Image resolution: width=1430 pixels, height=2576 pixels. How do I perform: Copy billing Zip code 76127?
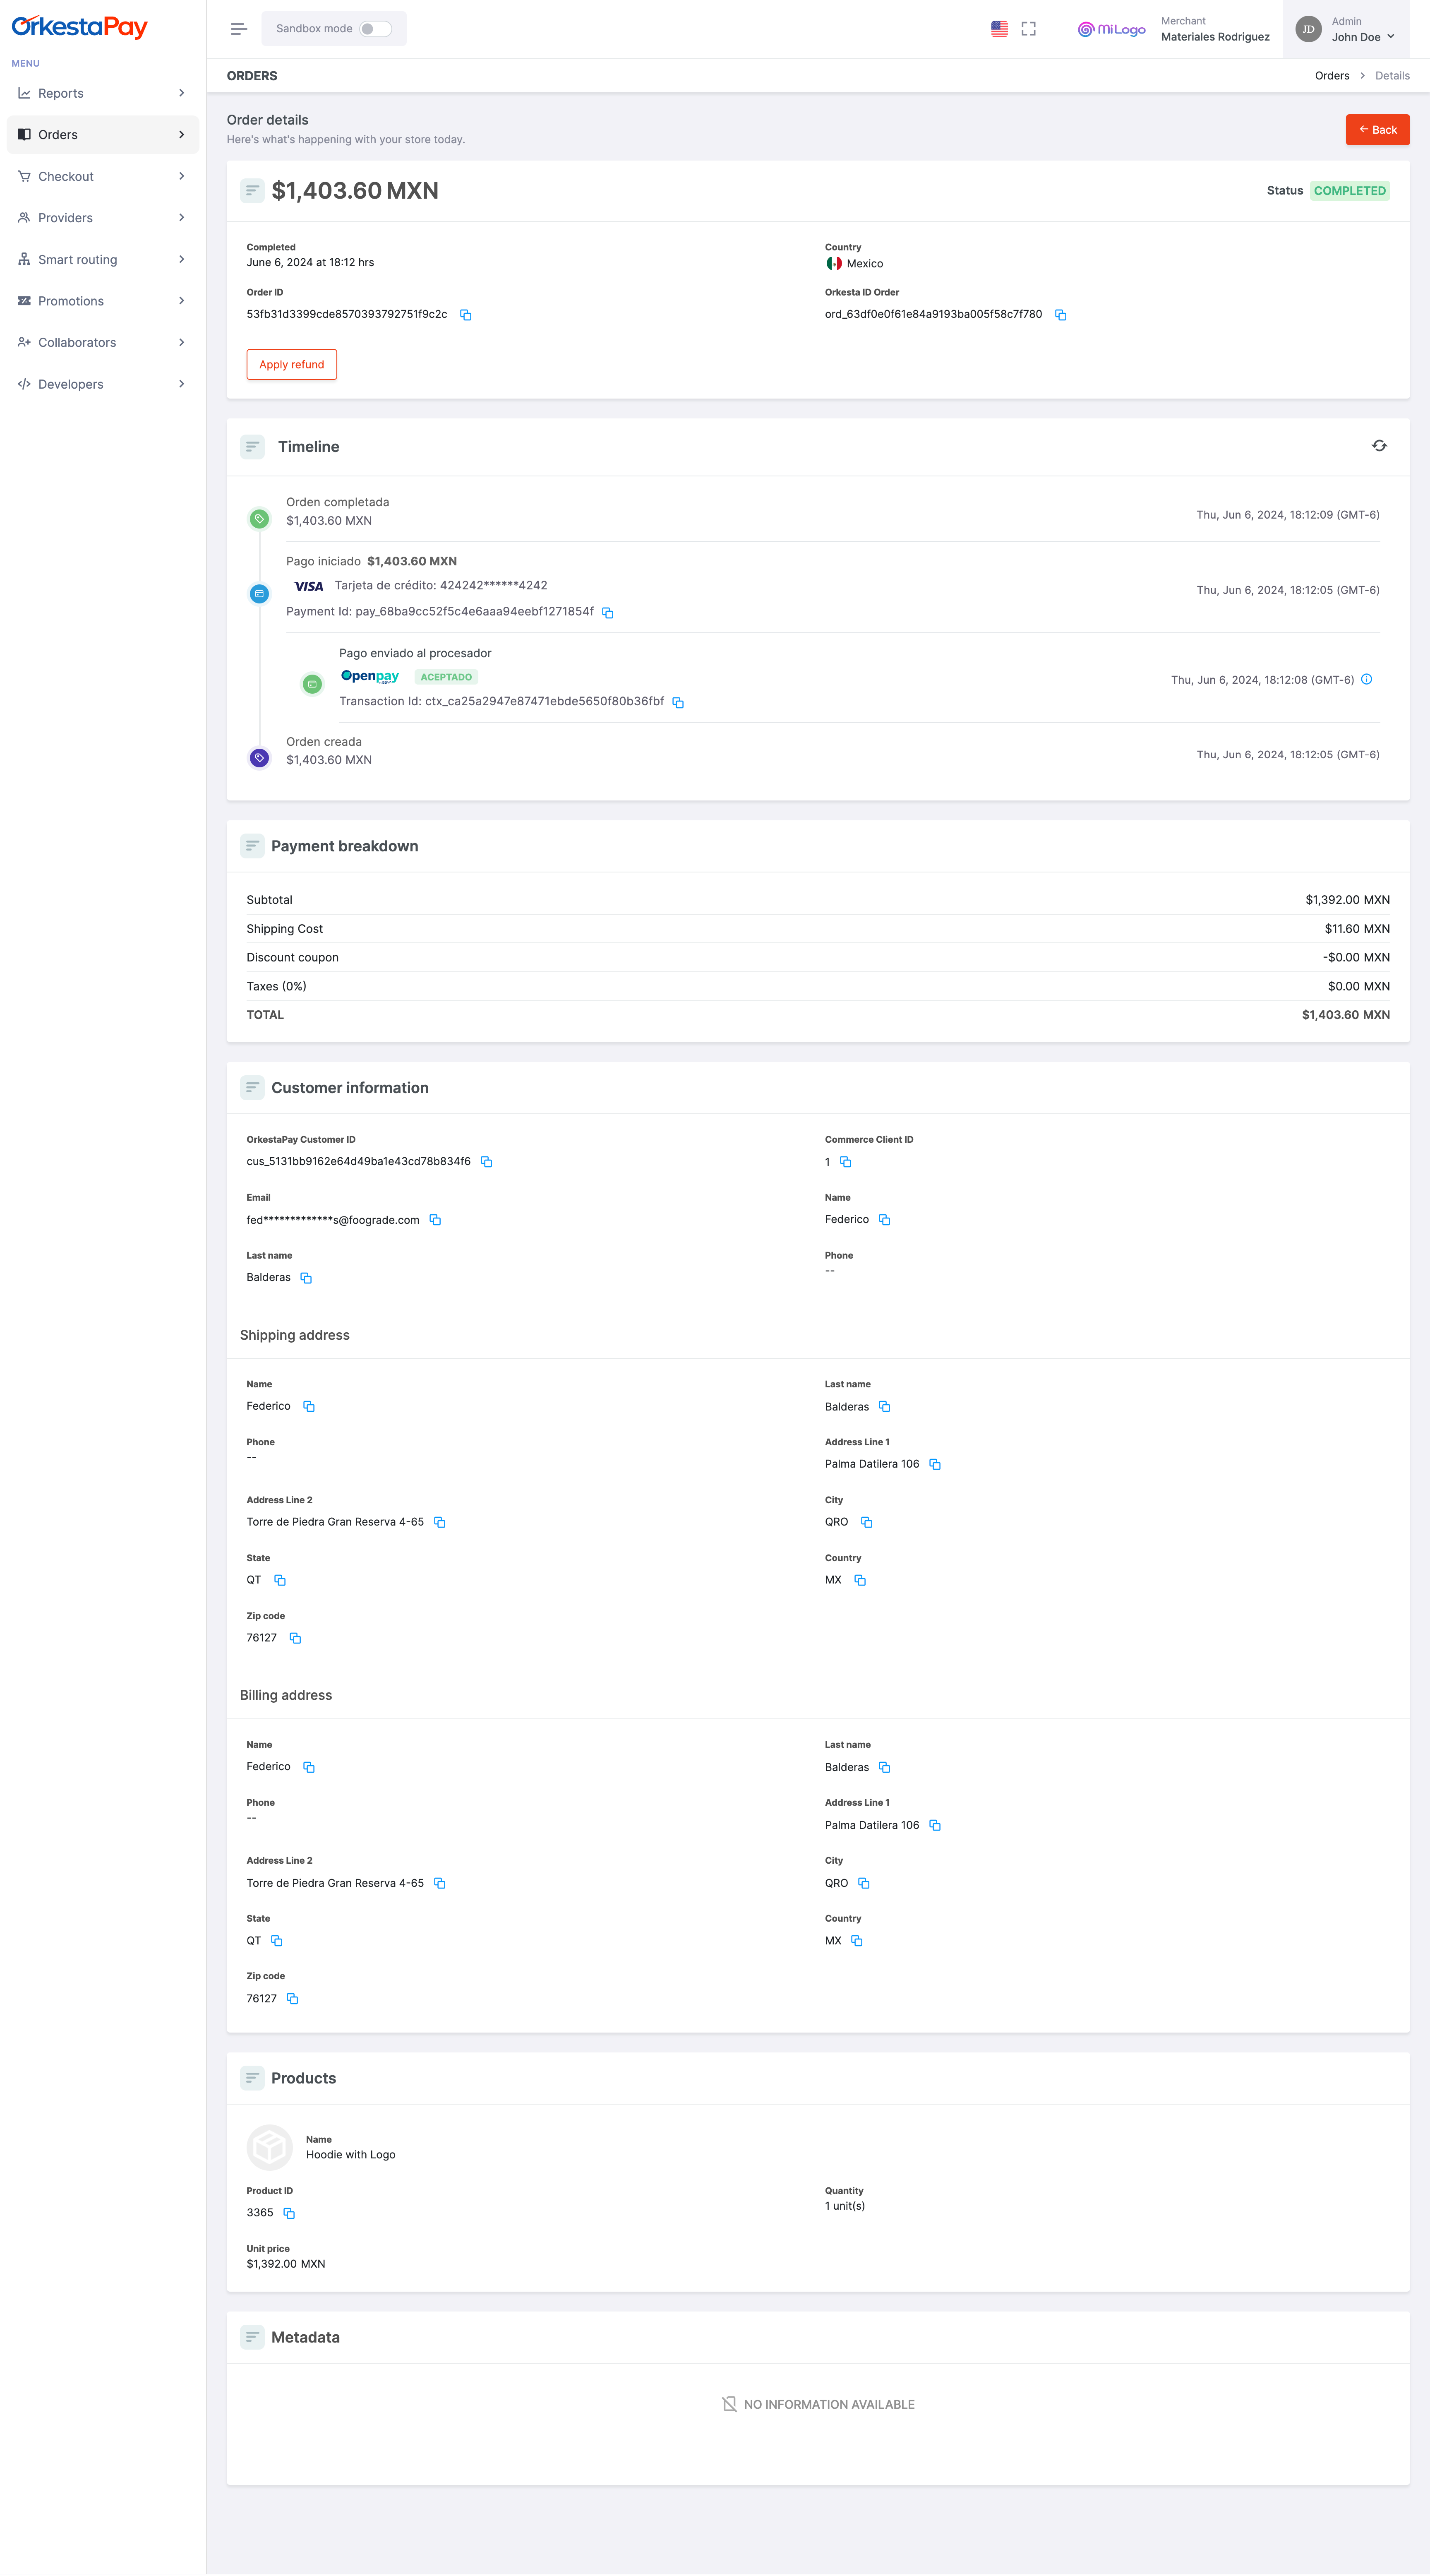pyautogui.click(x=292, y=1999)
